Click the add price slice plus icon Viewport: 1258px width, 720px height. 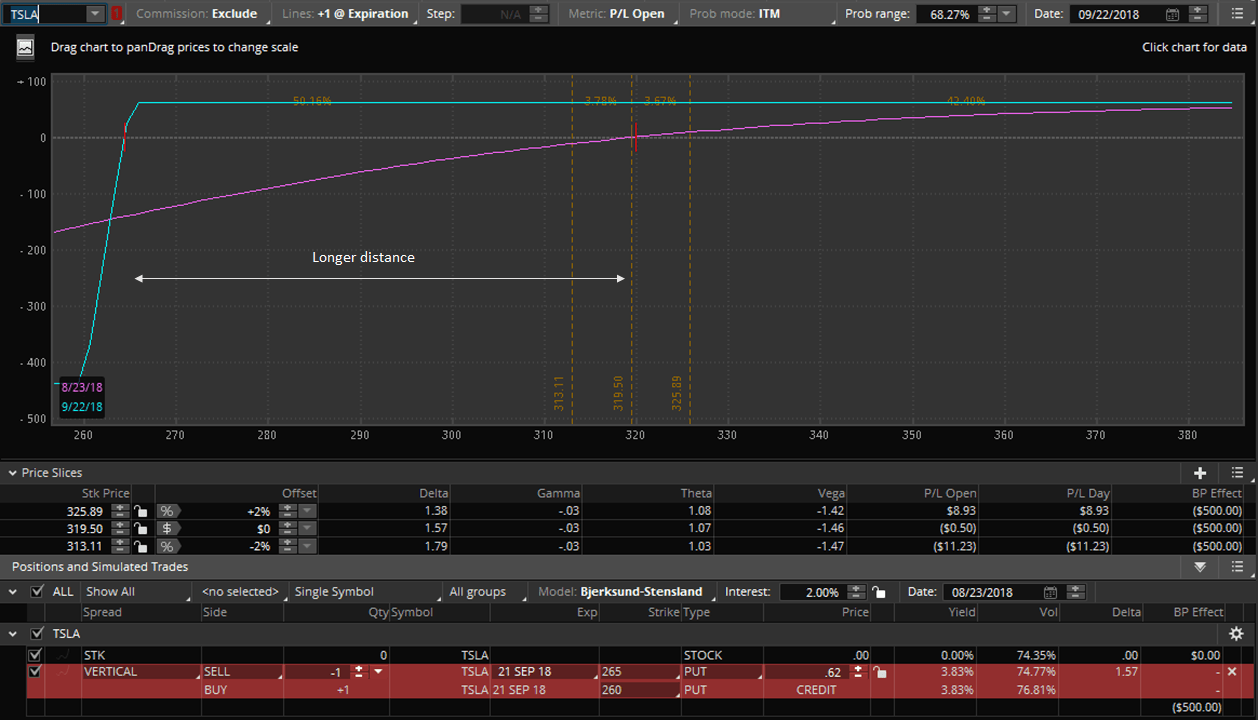[x=1200, y=473]
